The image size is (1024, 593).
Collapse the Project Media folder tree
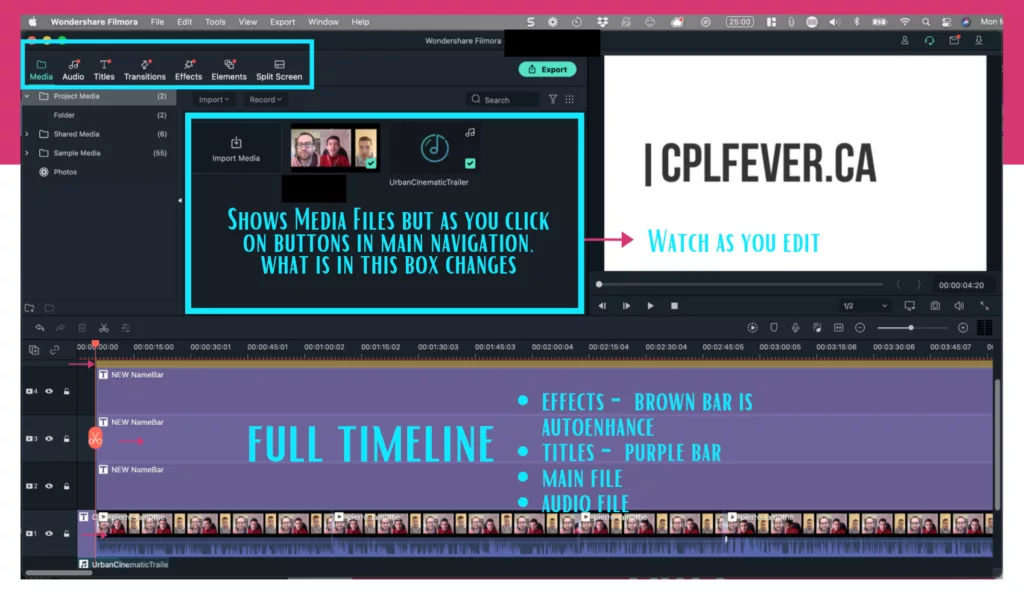27,96
